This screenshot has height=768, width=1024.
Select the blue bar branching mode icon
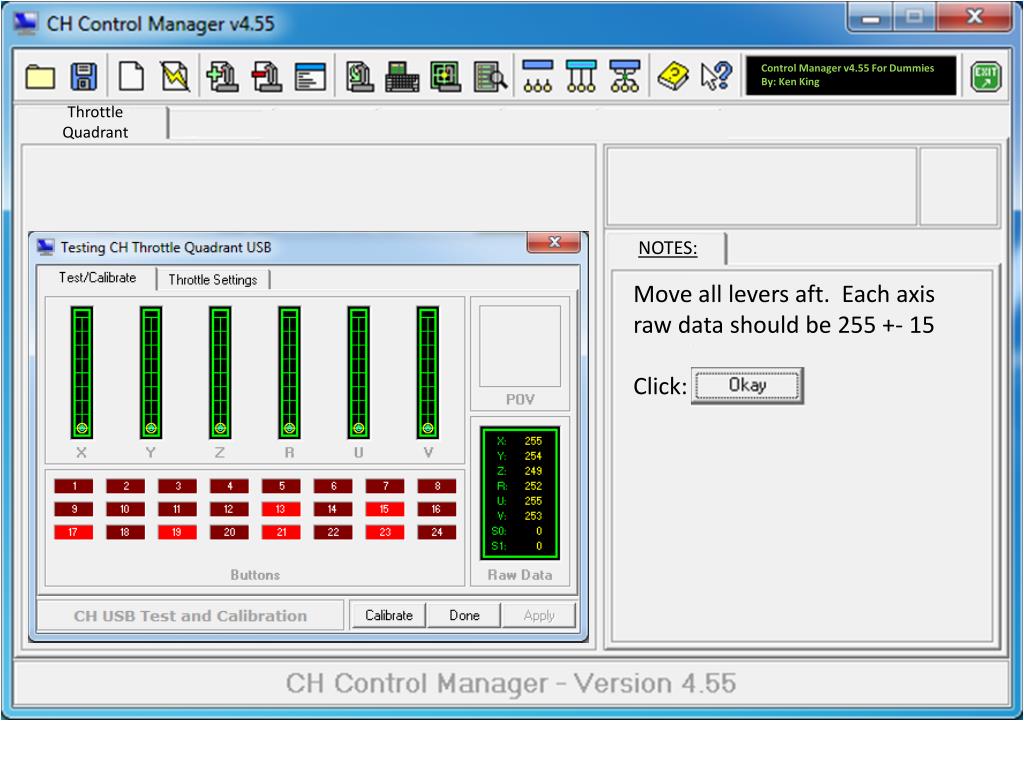625,76
